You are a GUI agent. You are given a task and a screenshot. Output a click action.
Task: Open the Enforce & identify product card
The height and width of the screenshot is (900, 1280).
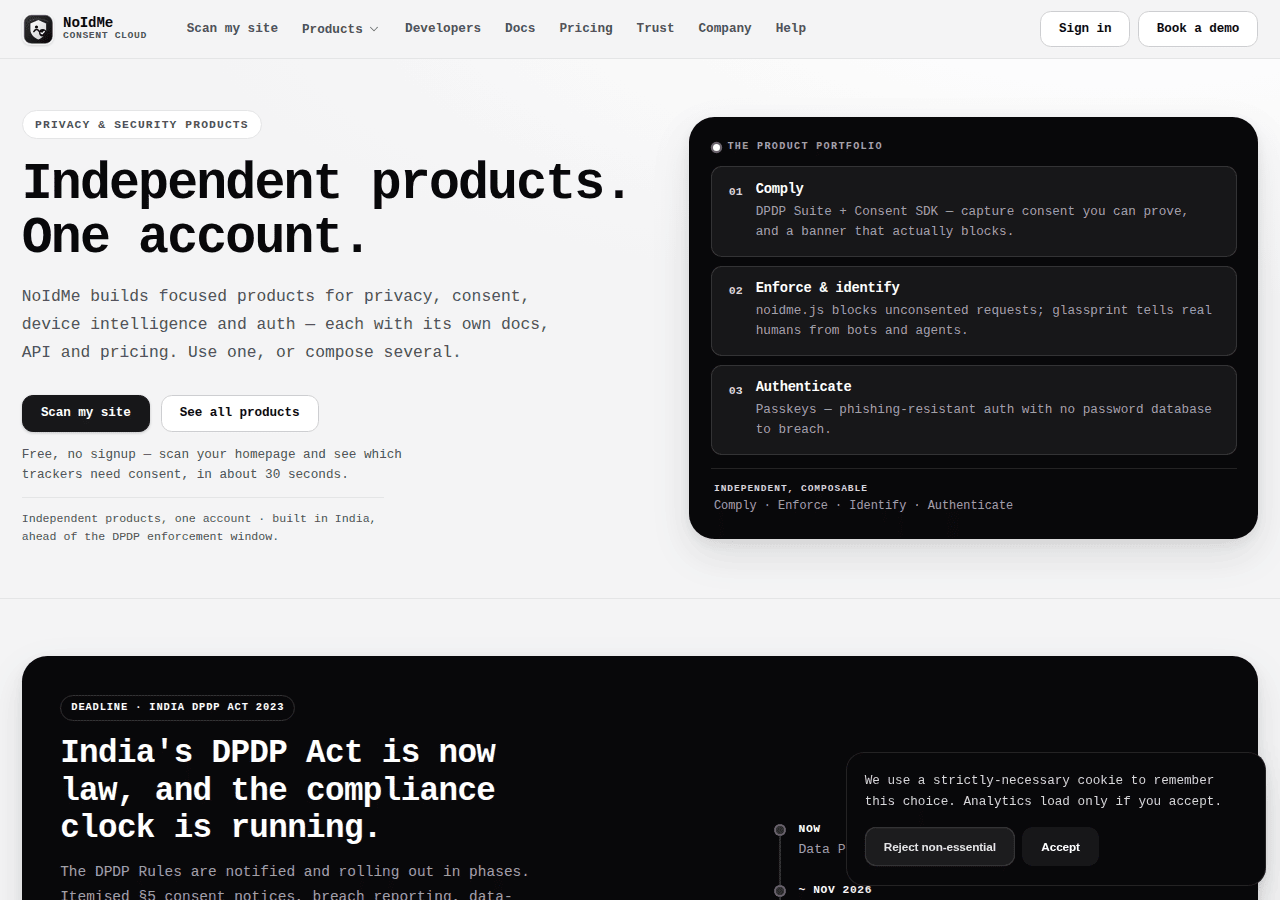coord(974,311)
